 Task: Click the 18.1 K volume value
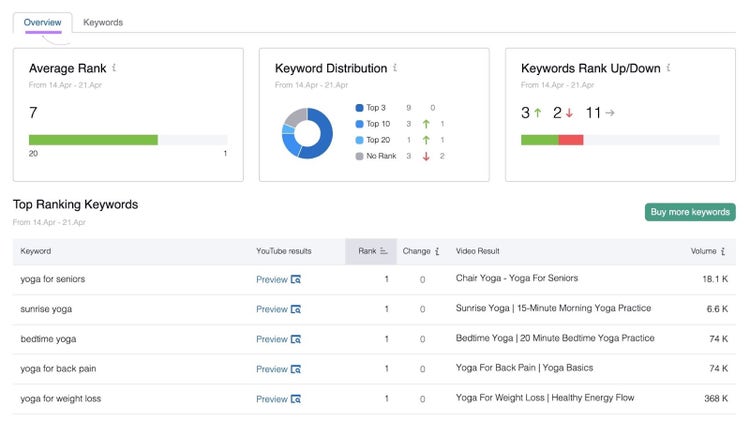pos(715,279)
